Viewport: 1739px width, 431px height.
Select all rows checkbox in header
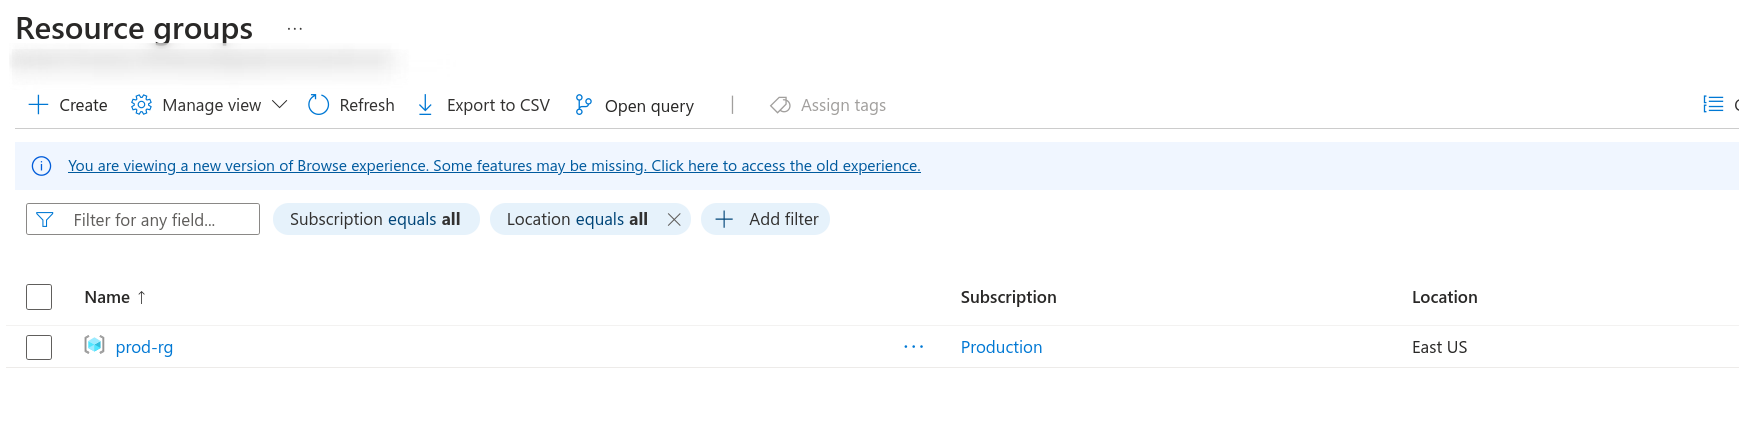point(39,297)
